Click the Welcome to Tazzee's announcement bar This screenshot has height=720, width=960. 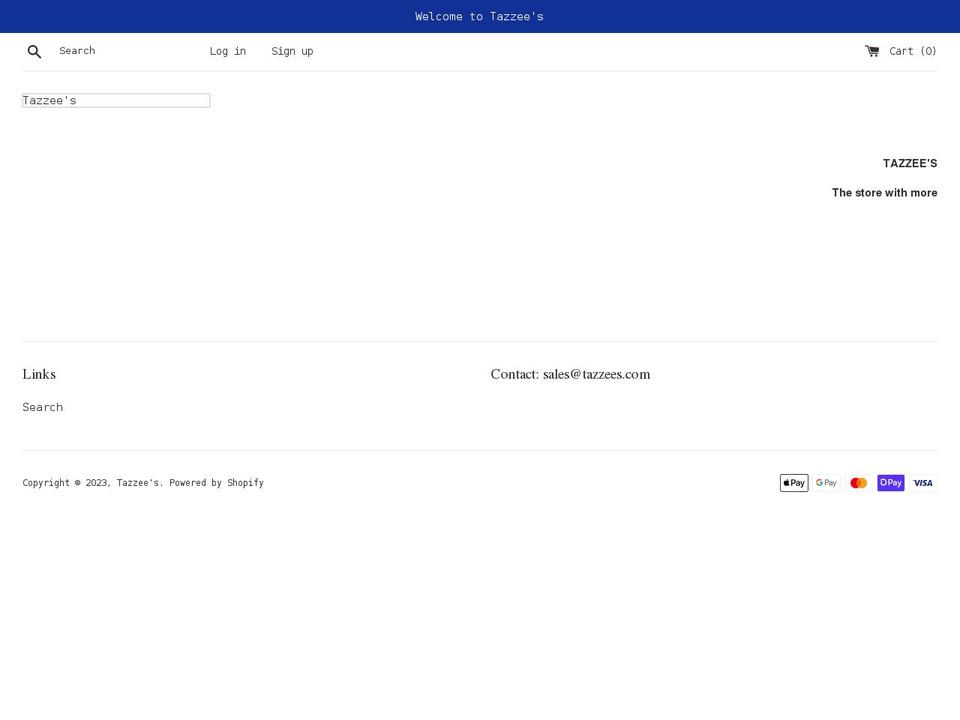click(x=479, y=16)
